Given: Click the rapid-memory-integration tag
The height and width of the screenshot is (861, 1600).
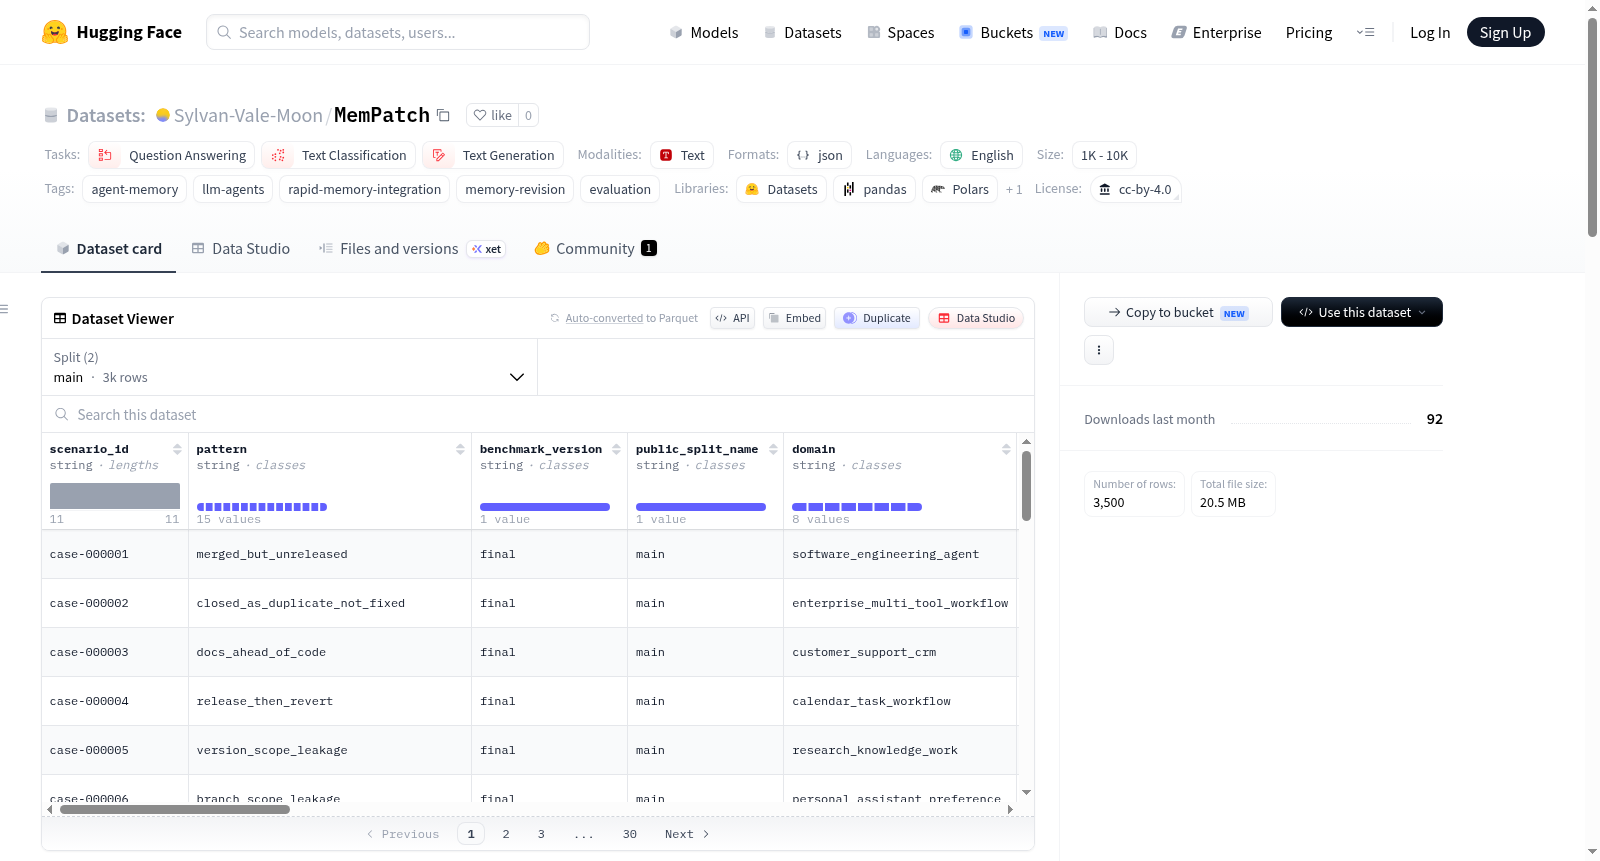Looking at the screenshot, I should 365,189.
